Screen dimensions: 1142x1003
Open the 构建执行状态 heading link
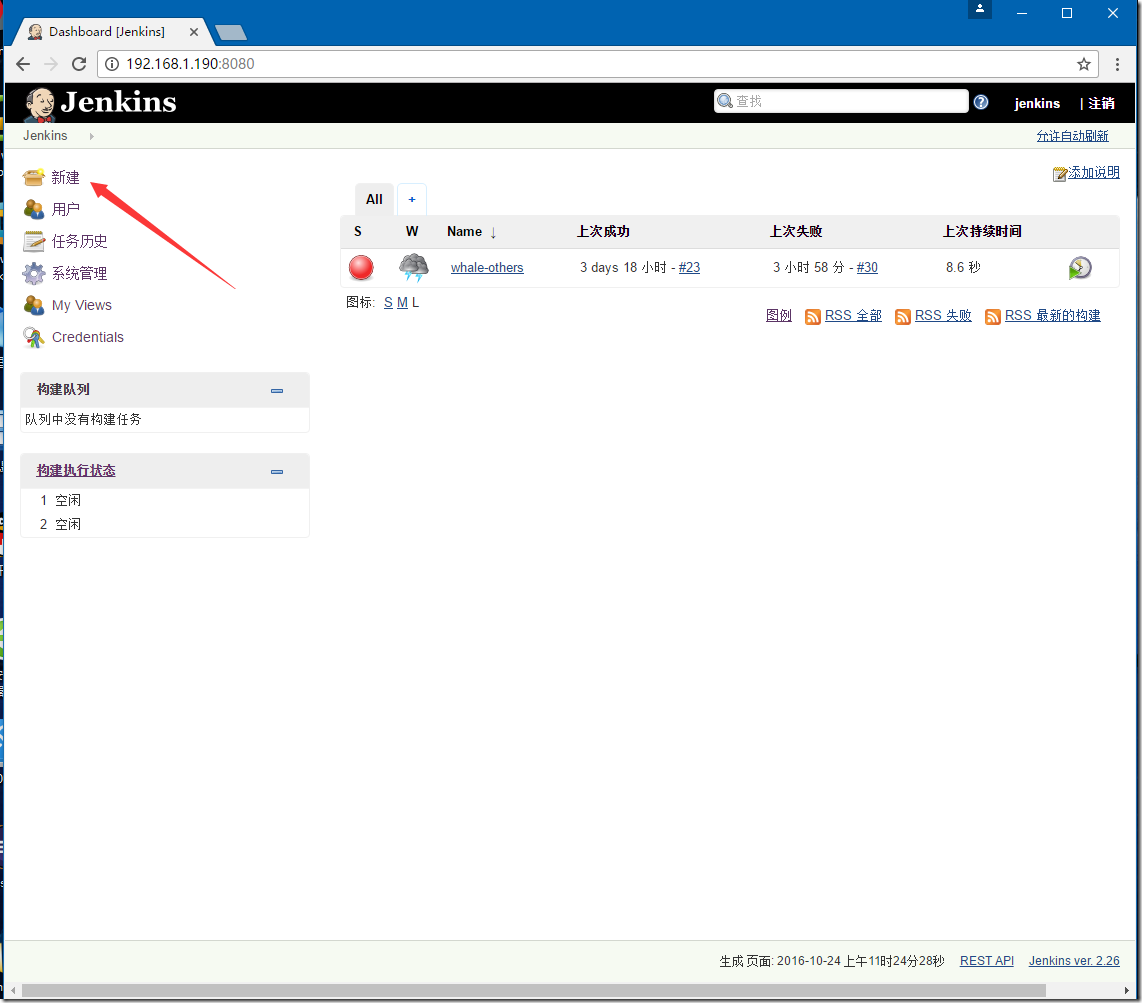point(76,471)
